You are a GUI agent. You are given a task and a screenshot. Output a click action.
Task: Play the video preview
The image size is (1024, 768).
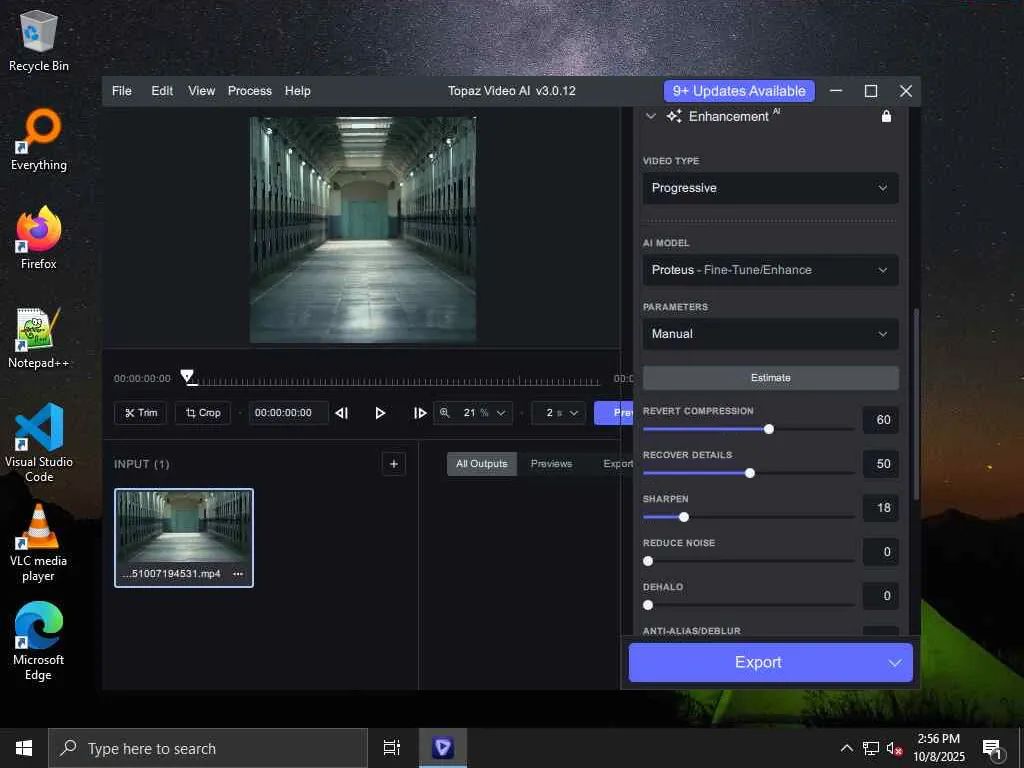[380, 413]
